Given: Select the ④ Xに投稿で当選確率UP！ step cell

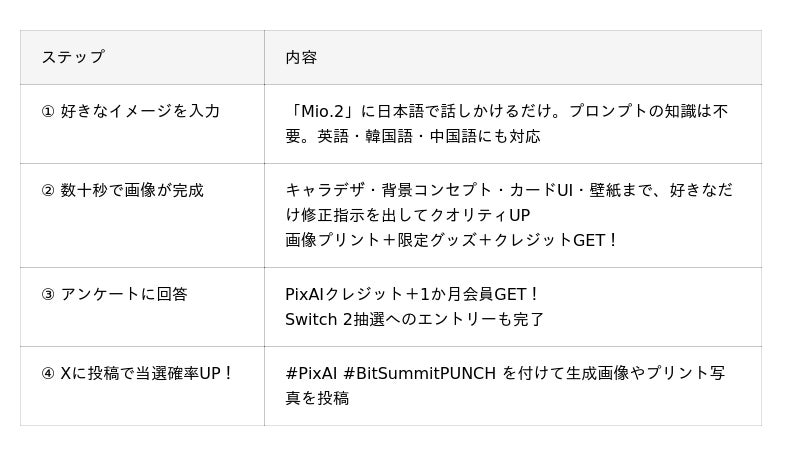Looking at the screenshot, I should pyautogui.click(x=142, y=386).
